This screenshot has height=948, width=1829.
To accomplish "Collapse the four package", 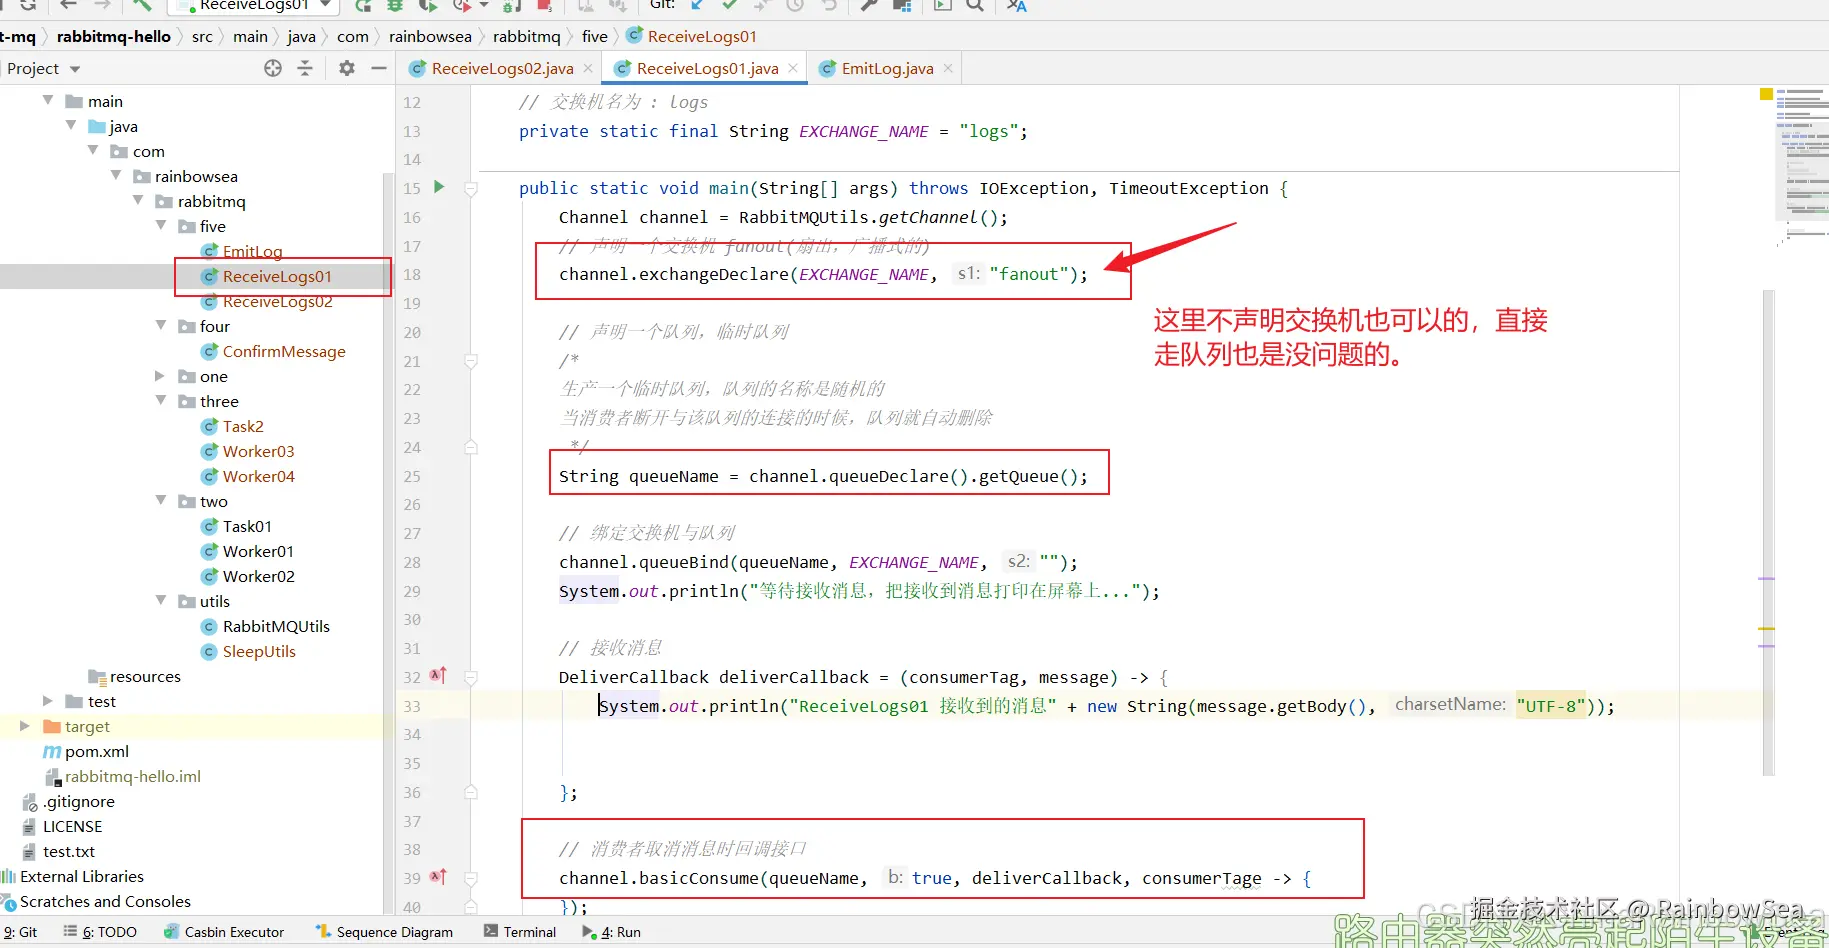I will 161,325.
